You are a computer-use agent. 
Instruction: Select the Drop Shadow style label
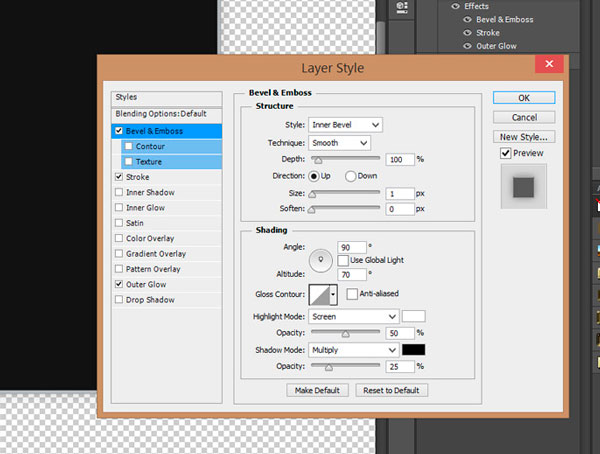(x=150, y=300)
